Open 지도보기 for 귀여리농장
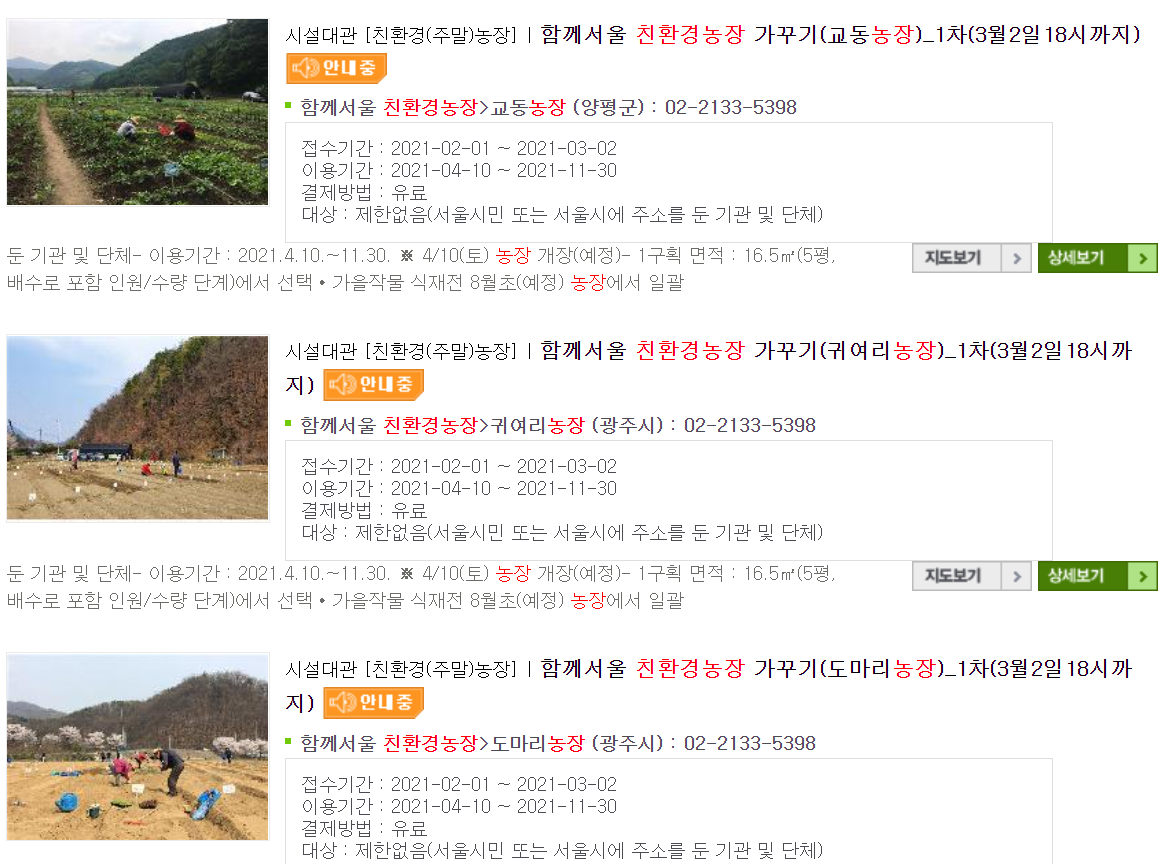Viewport: 1173px width, 864px height. point(972,576)
